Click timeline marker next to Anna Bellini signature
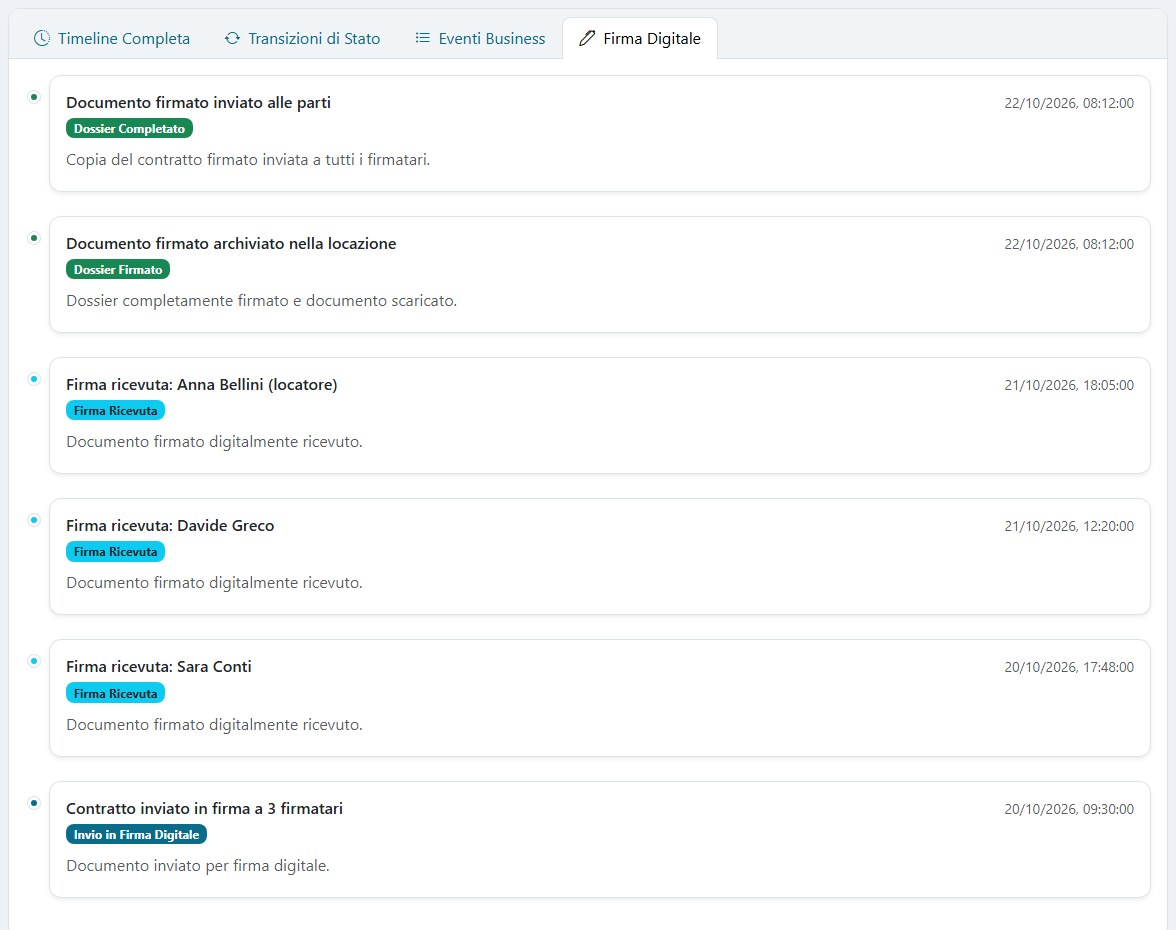This screenshot has height=930, width=1176. 34,379
